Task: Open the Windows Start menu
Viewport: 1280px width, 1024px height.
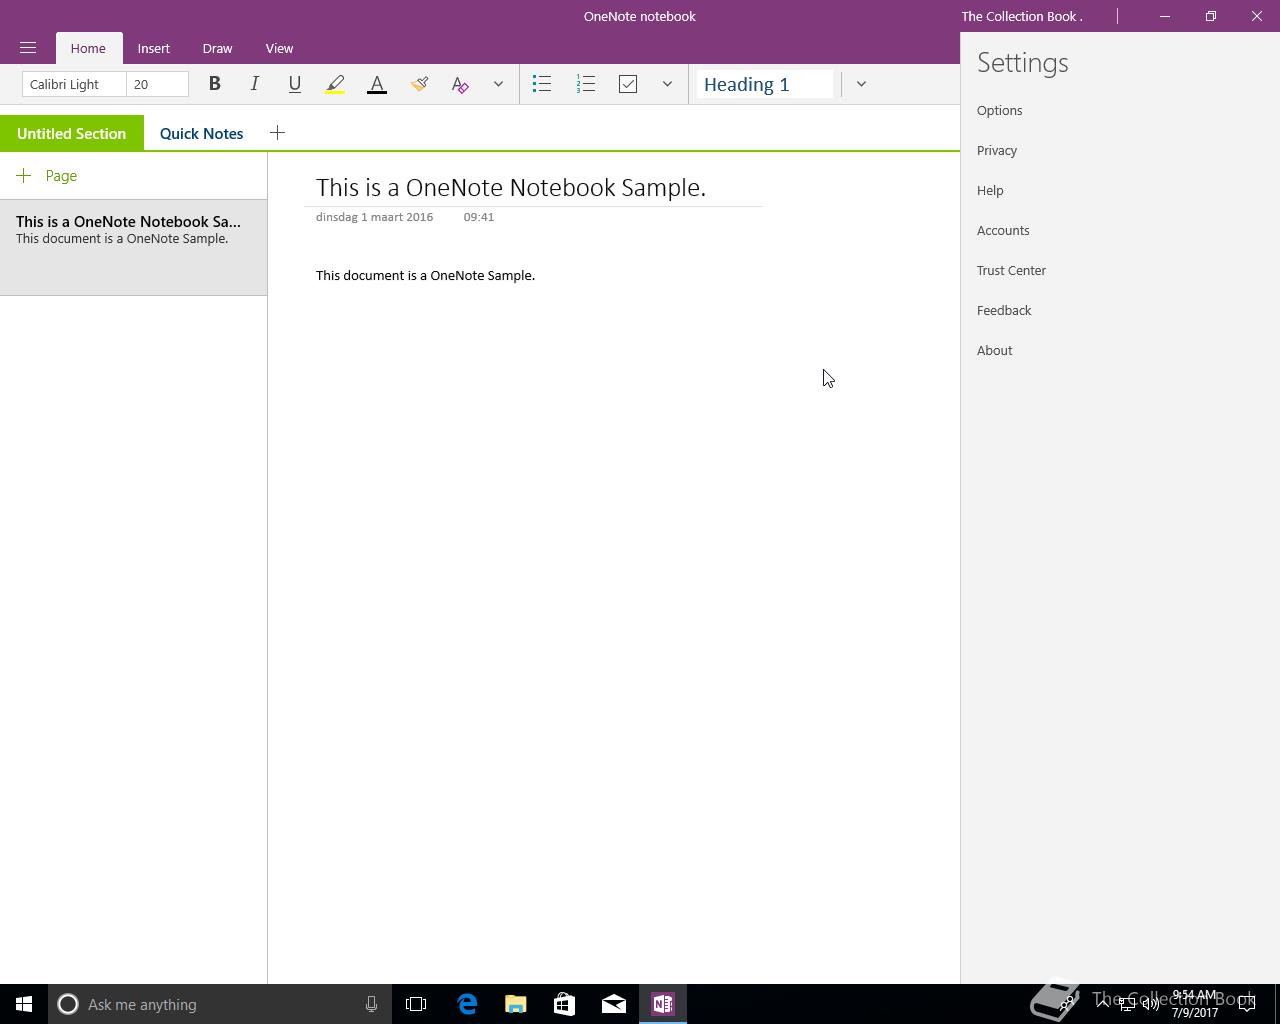Action: click(24, 1004)
